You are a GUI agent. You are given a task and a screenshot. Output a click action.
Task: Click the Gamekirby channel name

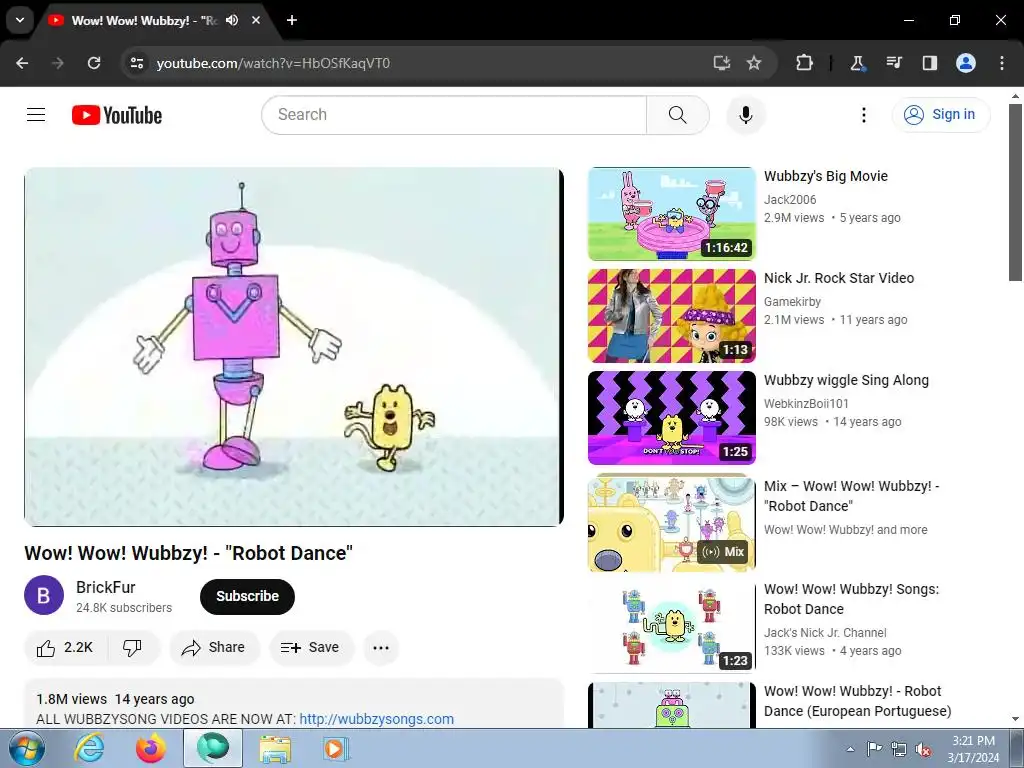point(793,302)
